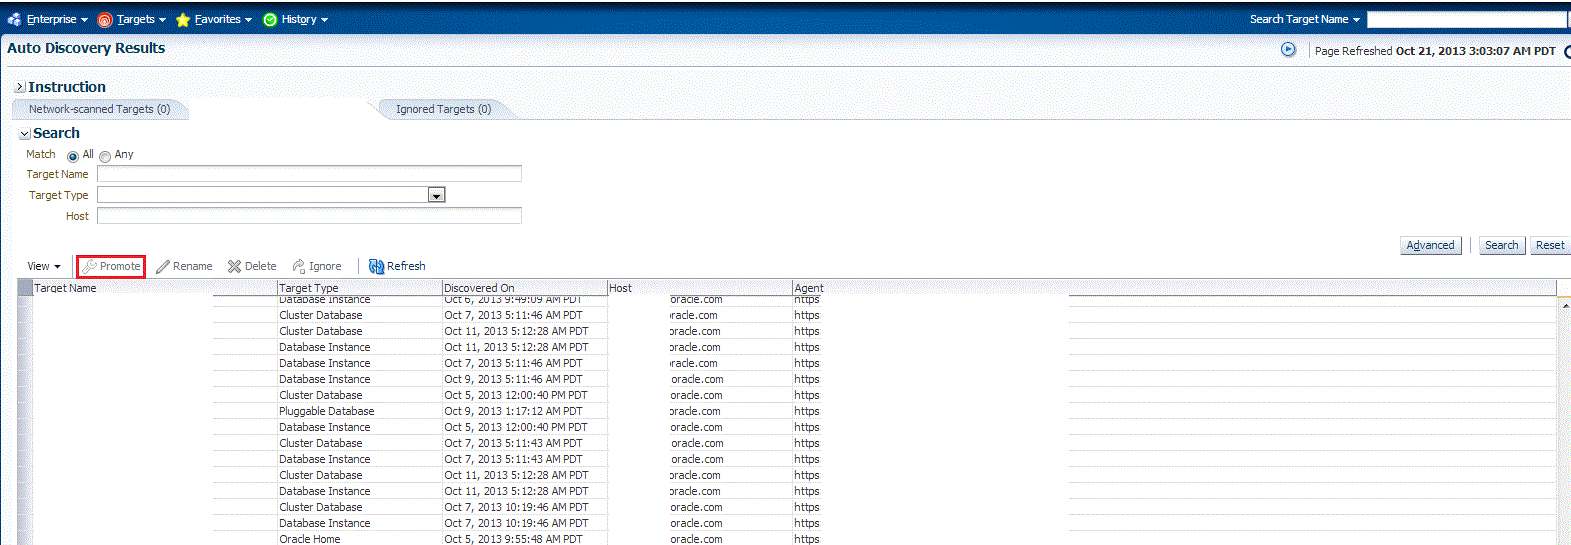The image size is (1571, 545).
Task: Open the History menu
Action: tap(295, 19)
